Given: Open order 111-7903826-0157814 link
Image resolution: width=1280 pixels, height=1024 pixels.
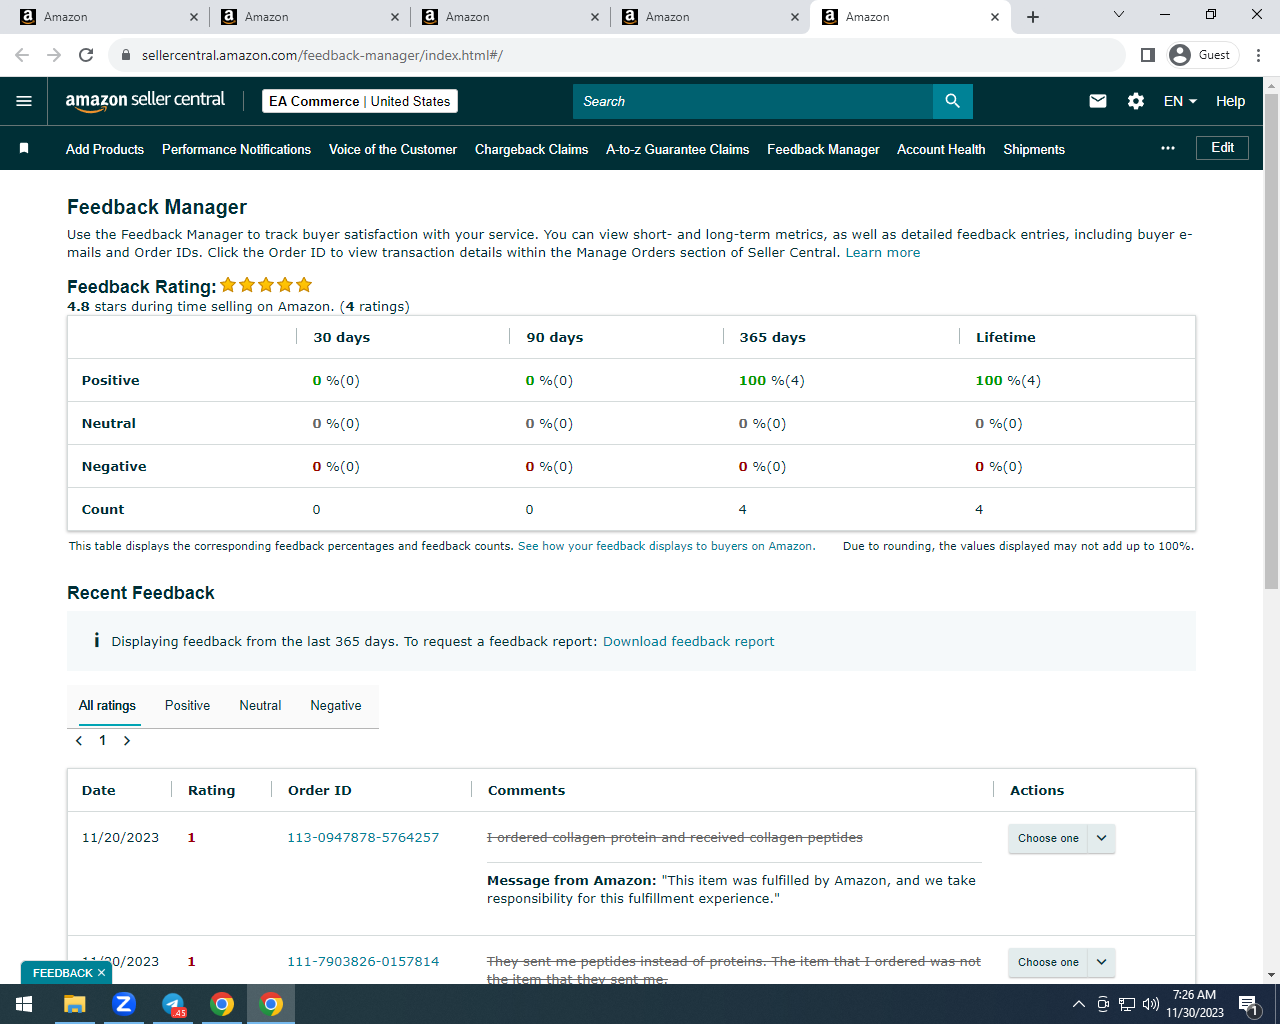Looking at the screenshot, I should [363, 961].
